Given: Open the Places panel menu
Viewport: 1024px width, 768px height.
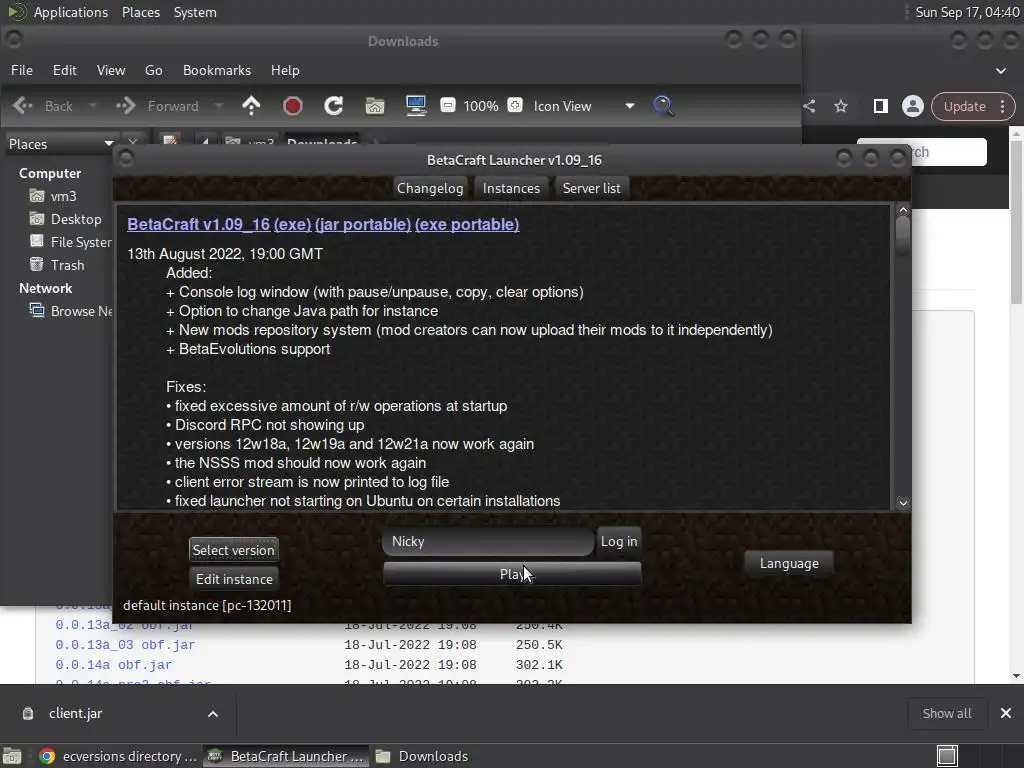Looking at the screenshot, I should coord(140,12).
